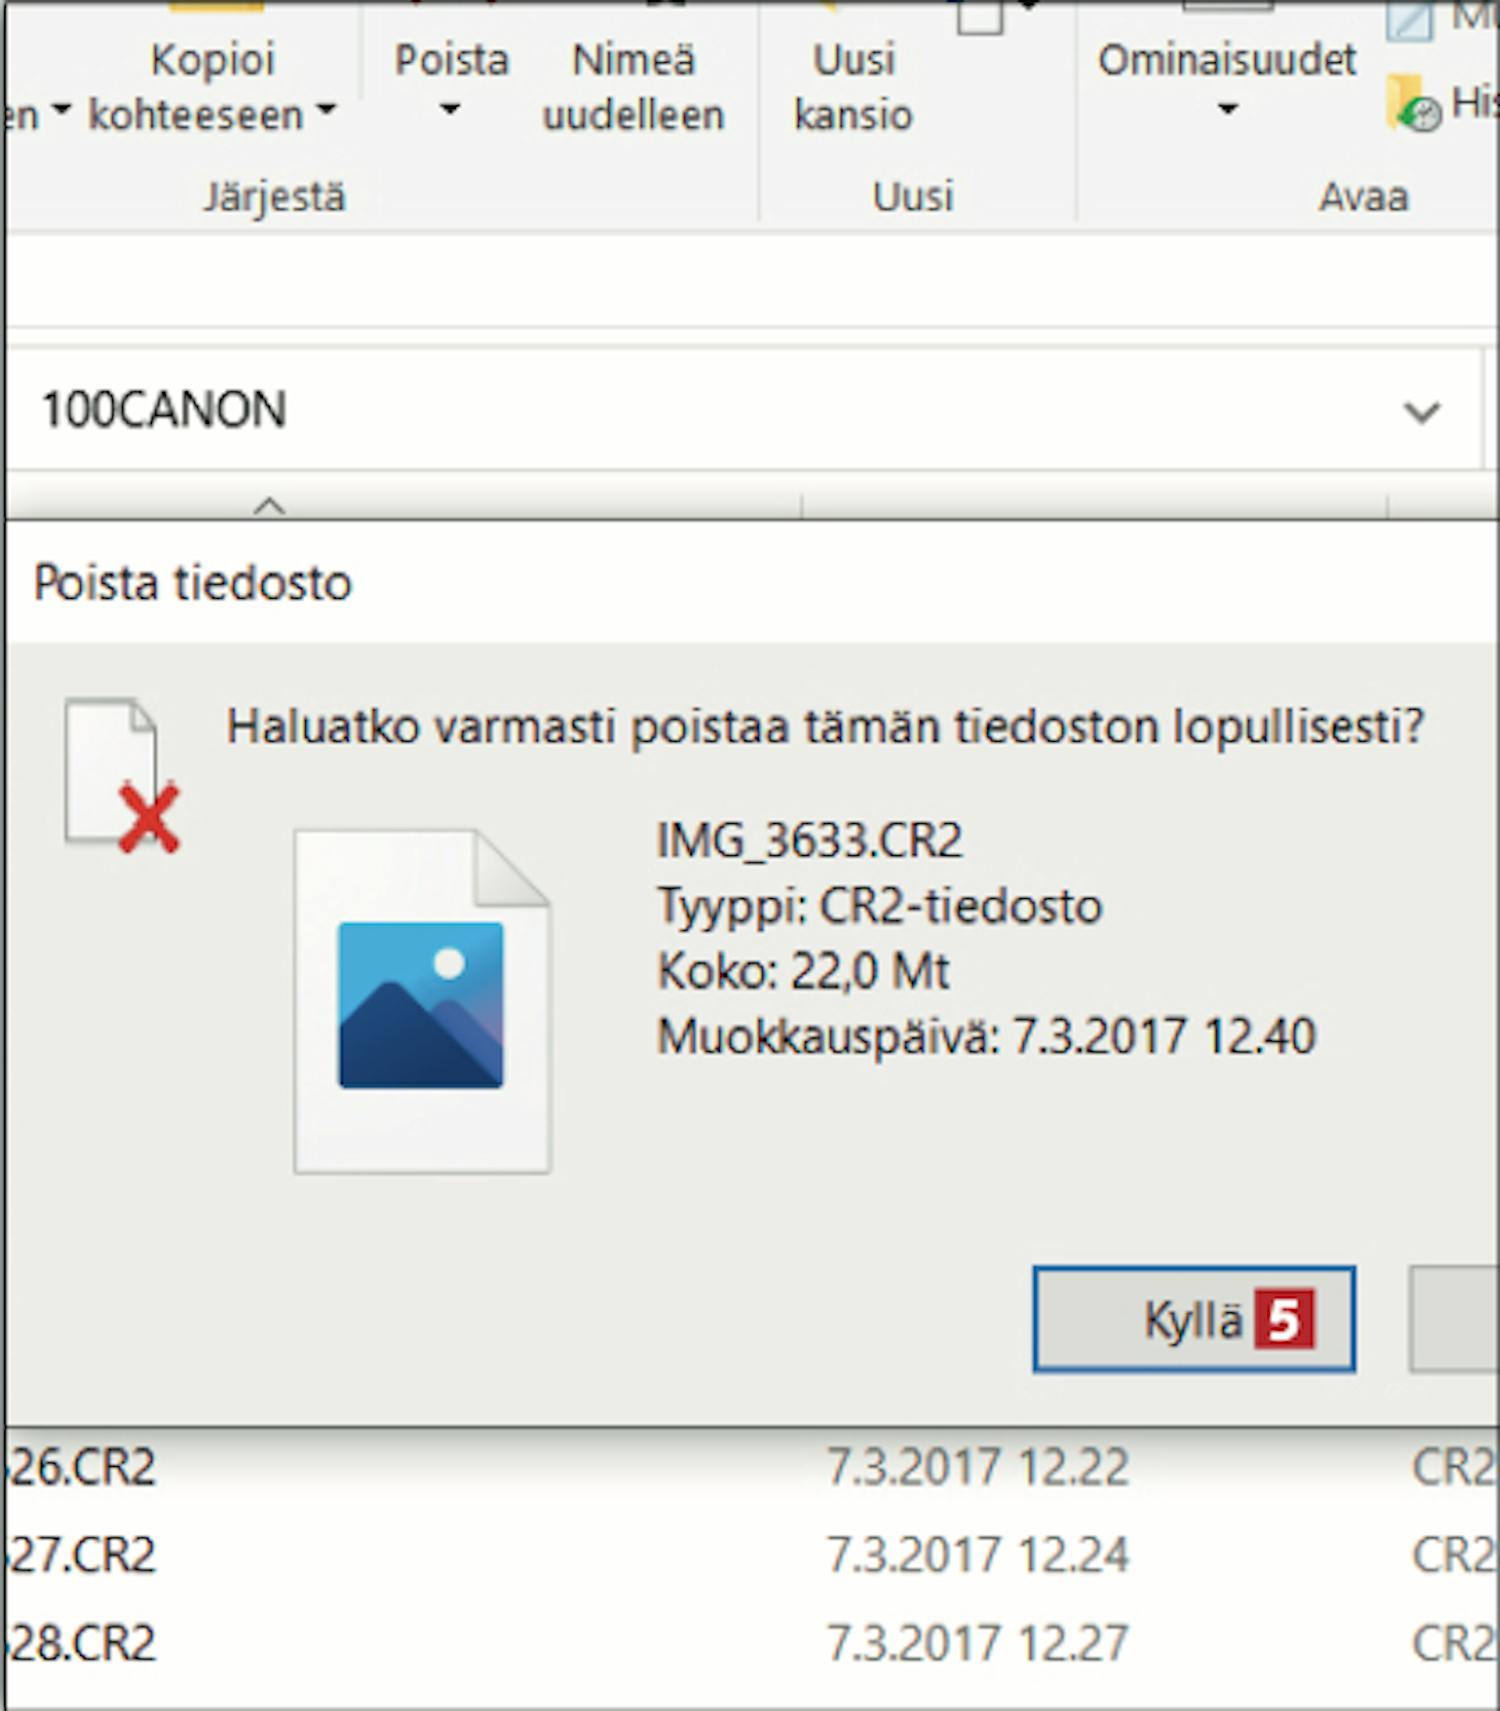Select the file ending 27.CR2

point(82,1555)
